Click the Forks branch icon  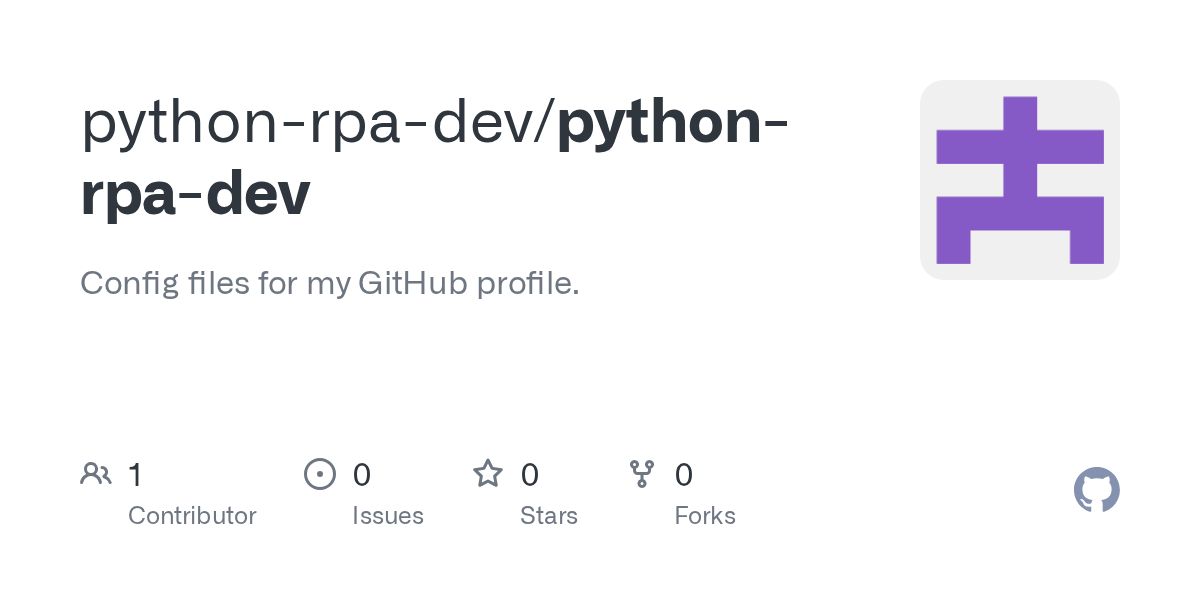point(642,474)
